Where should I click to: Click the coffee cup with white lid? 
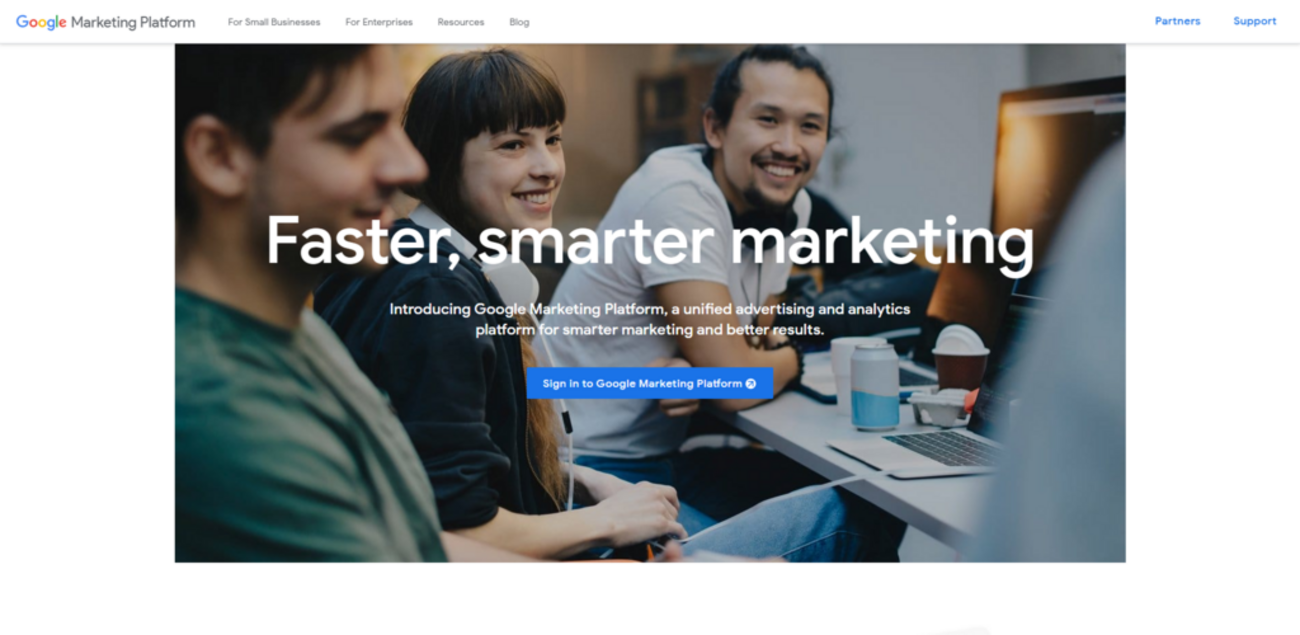(x=961, y=358)
